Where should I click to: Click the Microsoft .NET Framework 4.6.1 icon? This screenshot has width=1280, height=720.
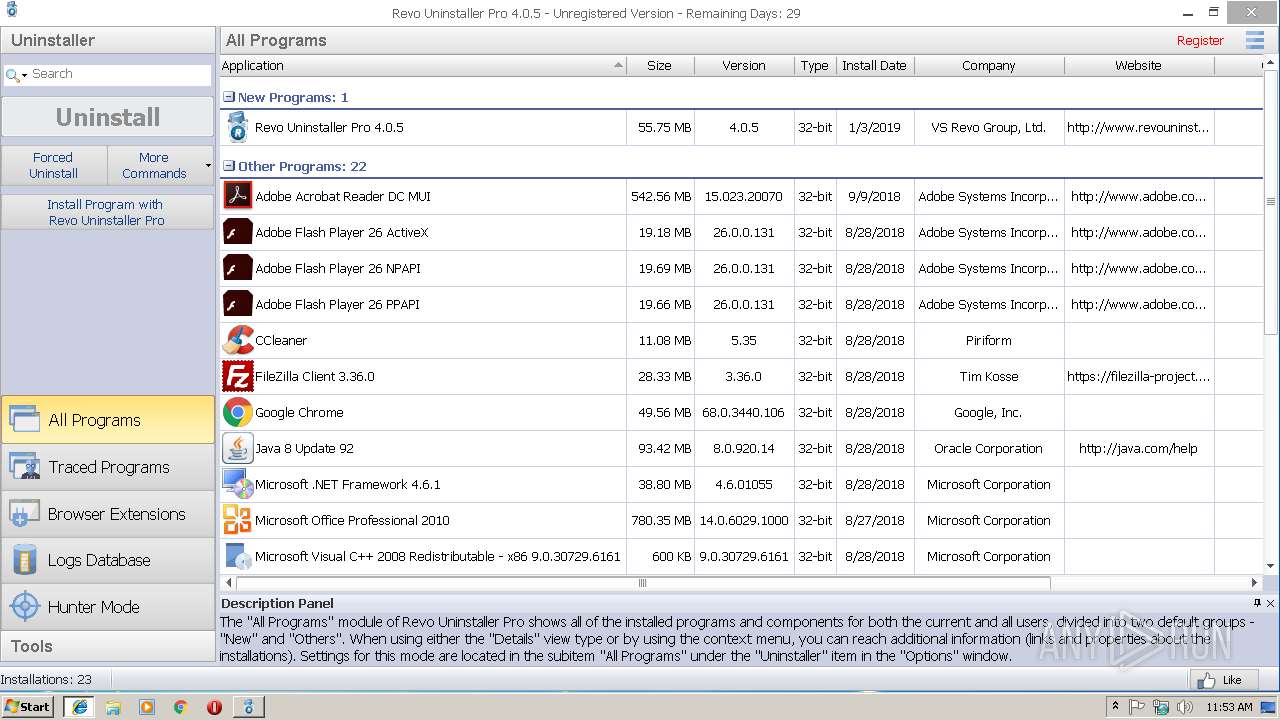pos(237,484)
